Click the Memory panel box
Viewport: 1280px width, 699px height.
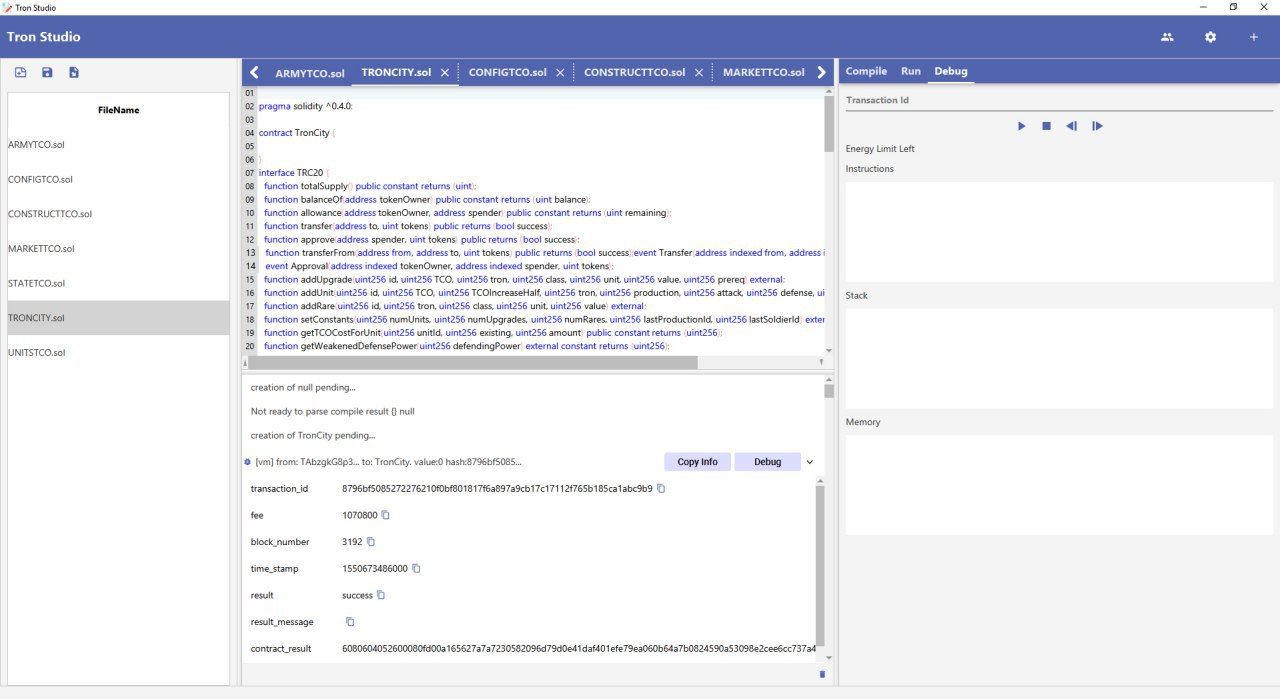[1059, 485]
